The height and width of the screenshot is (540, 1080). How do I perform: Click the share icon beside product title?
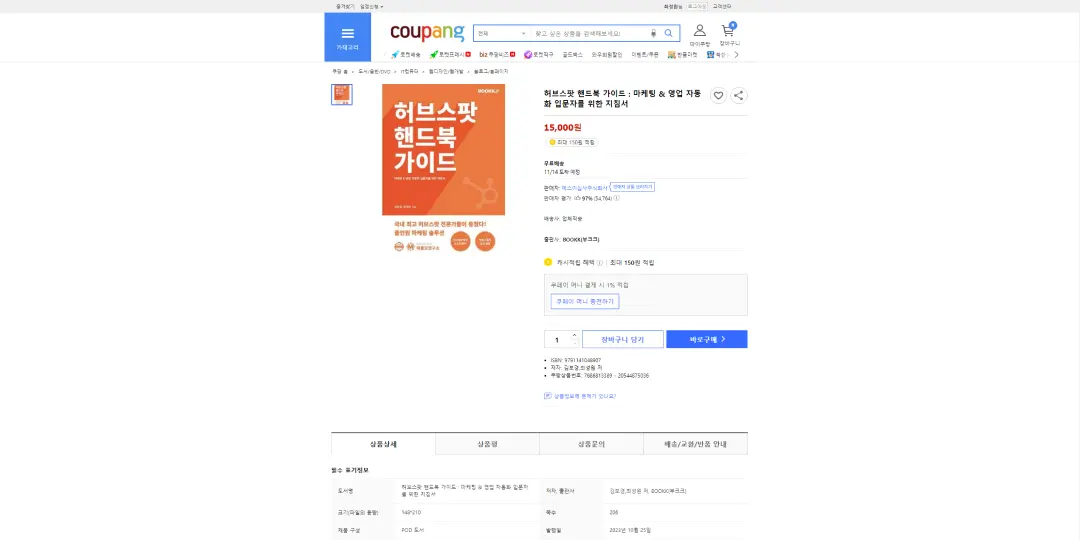738,96
